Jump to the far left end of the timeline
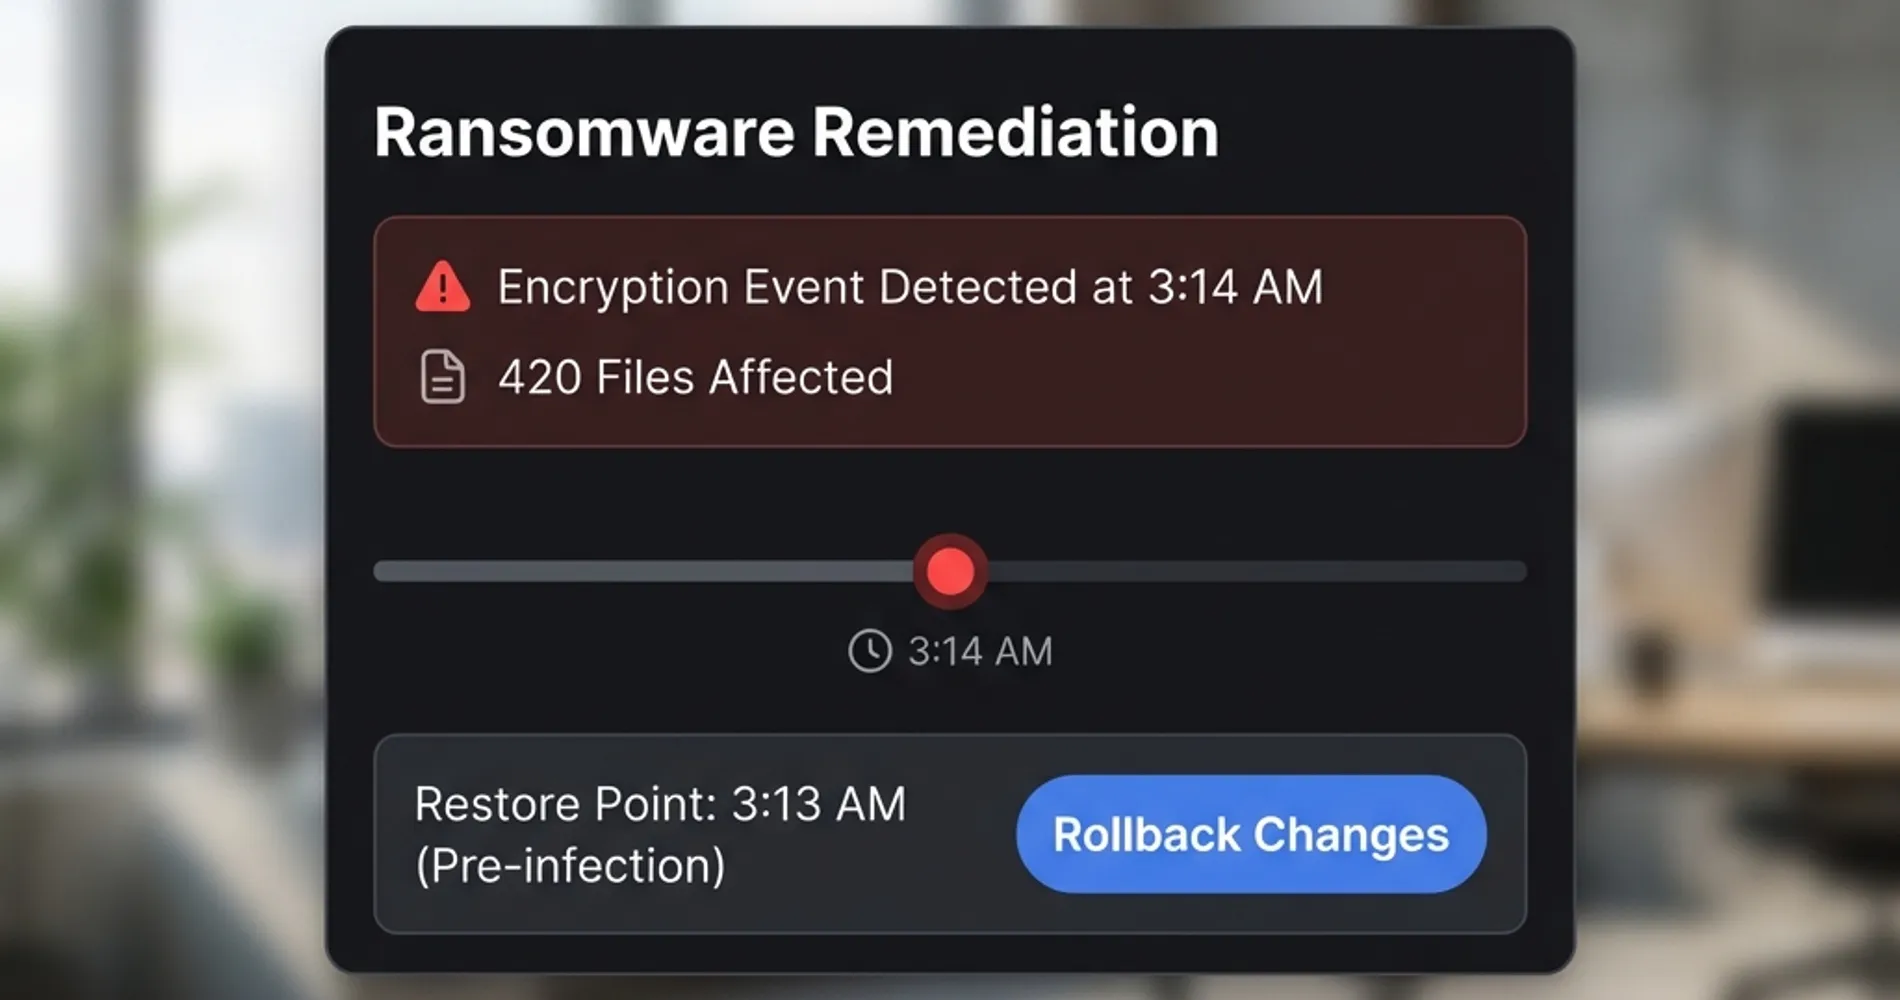The image size is (1900, 1000). 380,571
